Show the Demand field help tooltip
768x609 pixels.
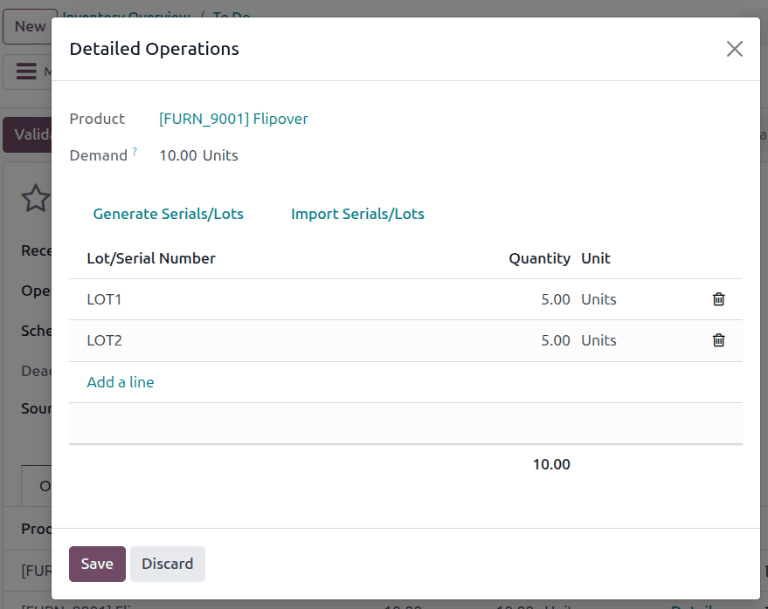click(x=135, y=152)
